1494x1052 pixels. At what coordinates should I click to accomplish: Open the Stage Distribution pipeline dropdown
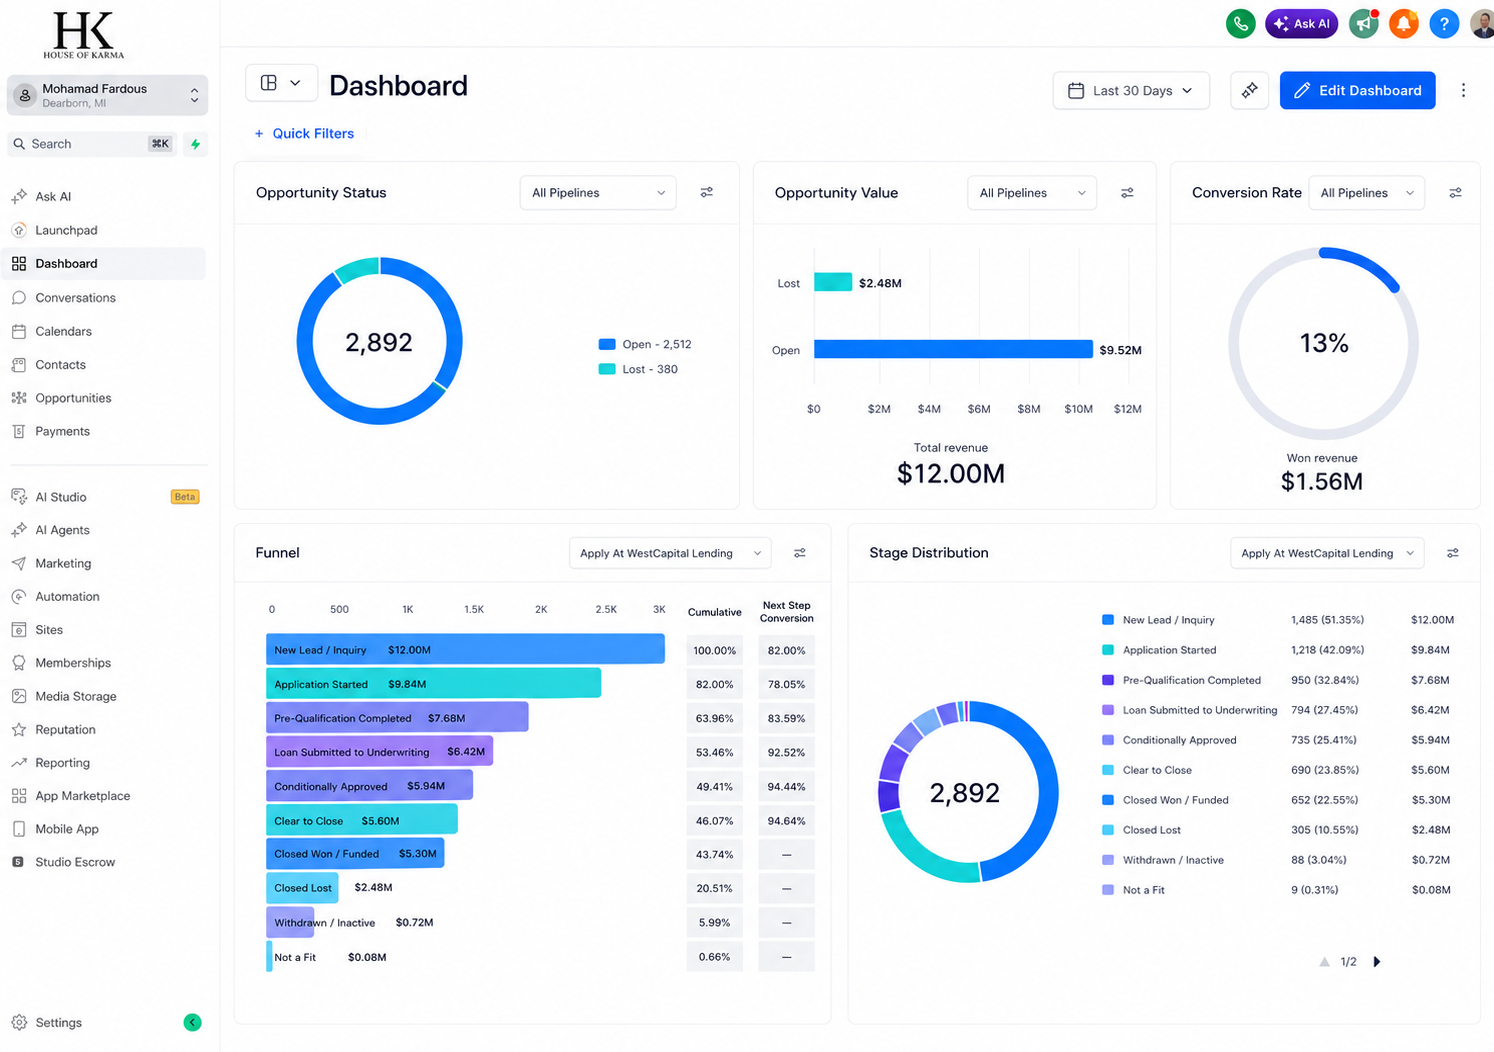(1327, 553)
